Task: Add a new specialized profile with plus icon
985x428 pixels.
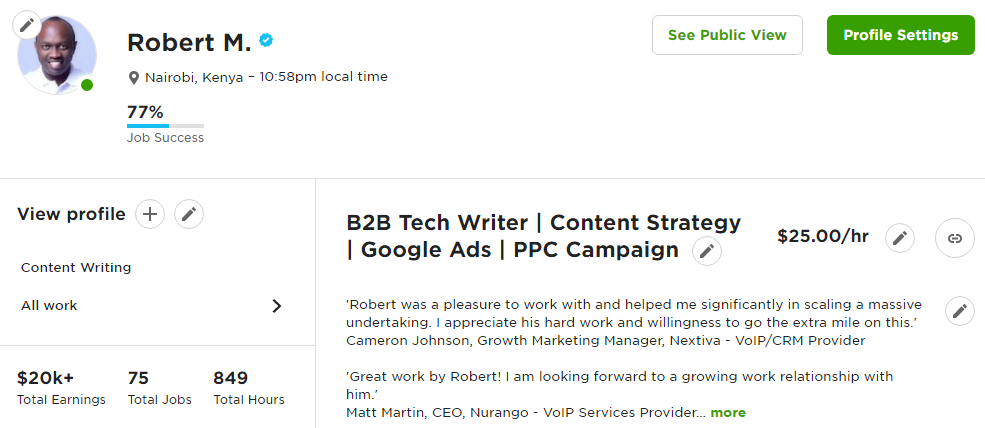Action: click(x=150, y=214)
